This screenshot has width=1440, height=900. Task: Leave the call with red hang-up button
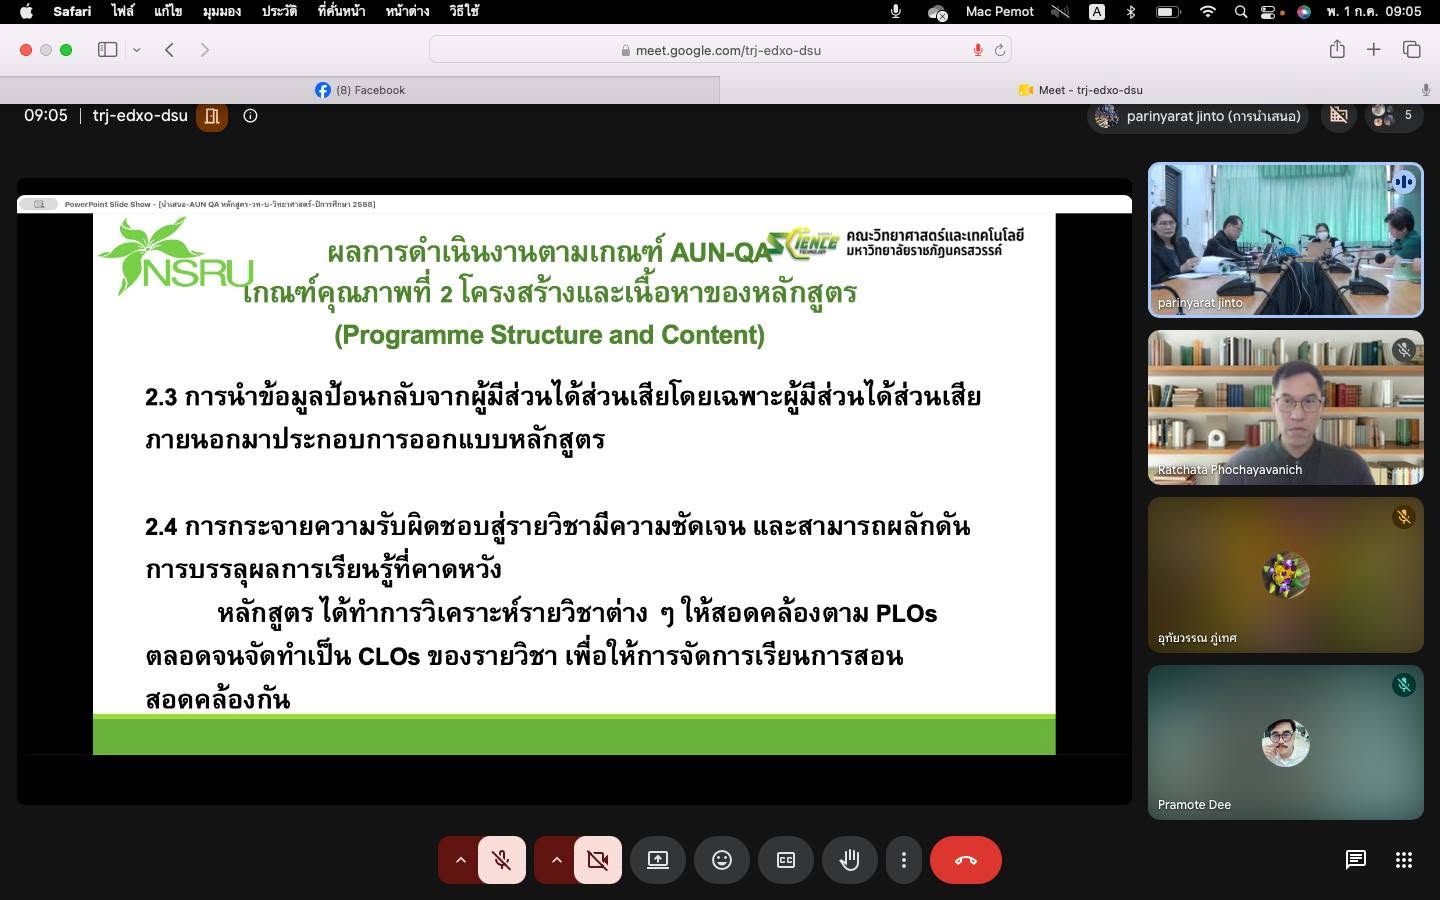tap(966, 860)
